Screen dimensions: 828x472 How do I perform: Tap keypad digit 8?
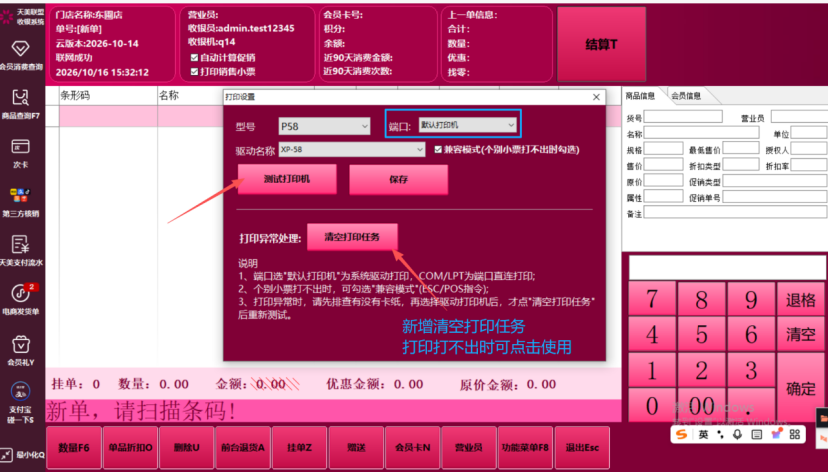pos(701,299)
